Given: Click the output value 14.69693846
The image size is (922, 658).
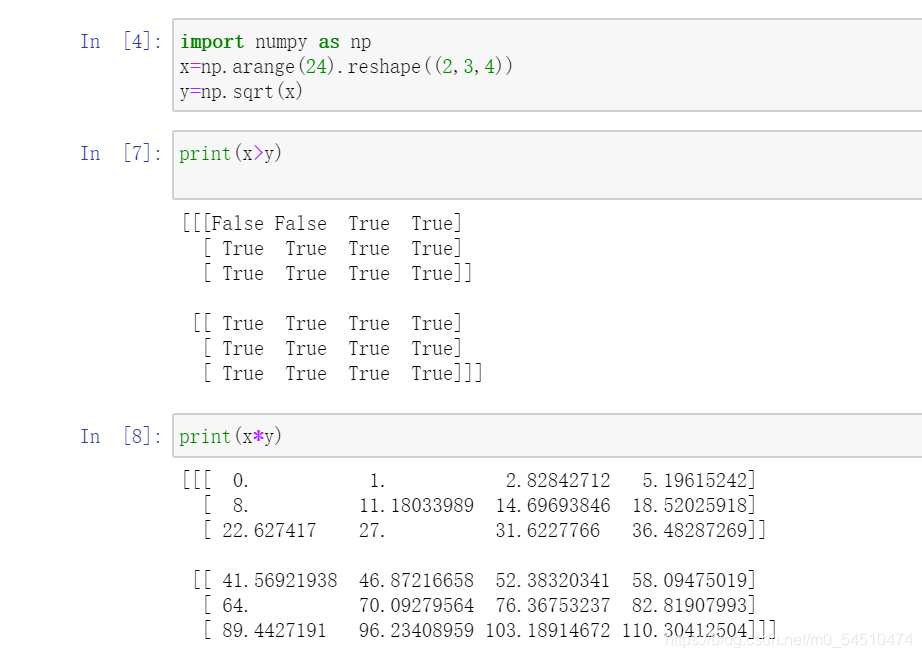Looking at the screenshot, I should click(553, 506).
